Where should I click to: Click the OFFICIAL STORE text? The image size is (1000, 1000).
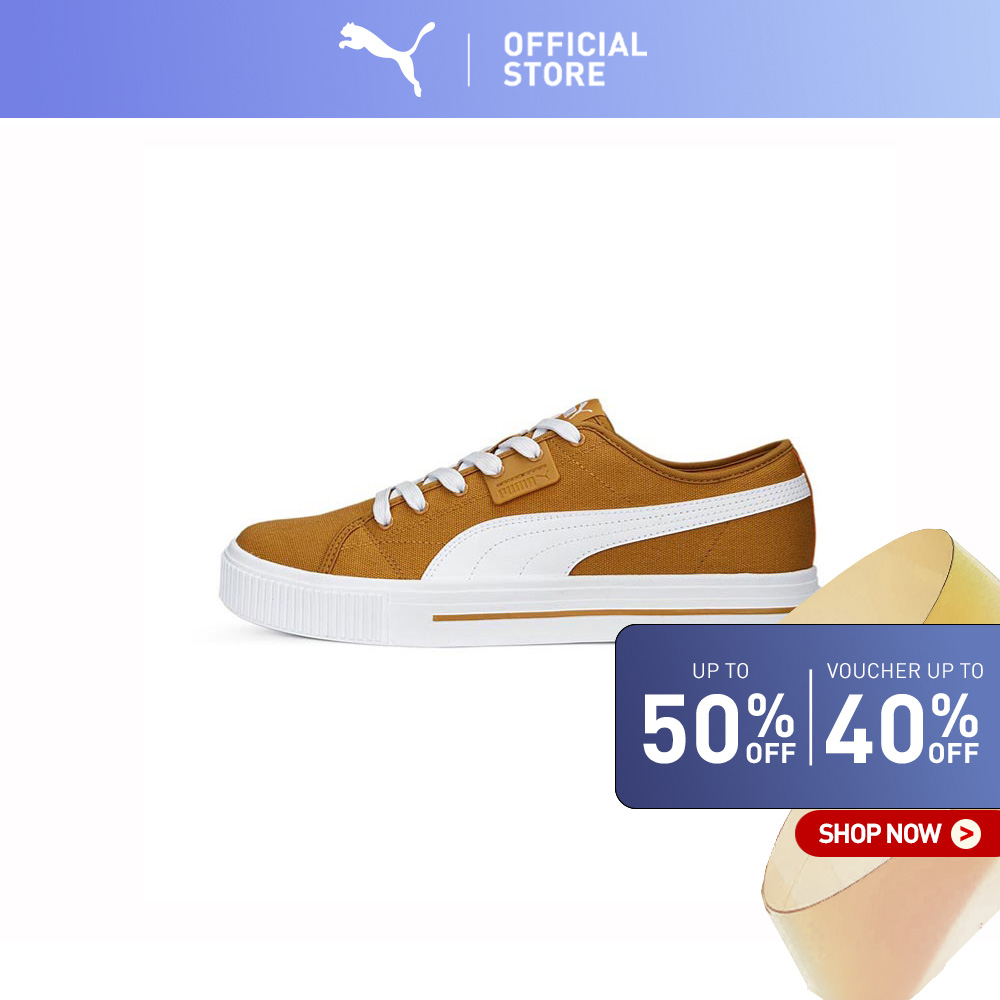point(575,59)
